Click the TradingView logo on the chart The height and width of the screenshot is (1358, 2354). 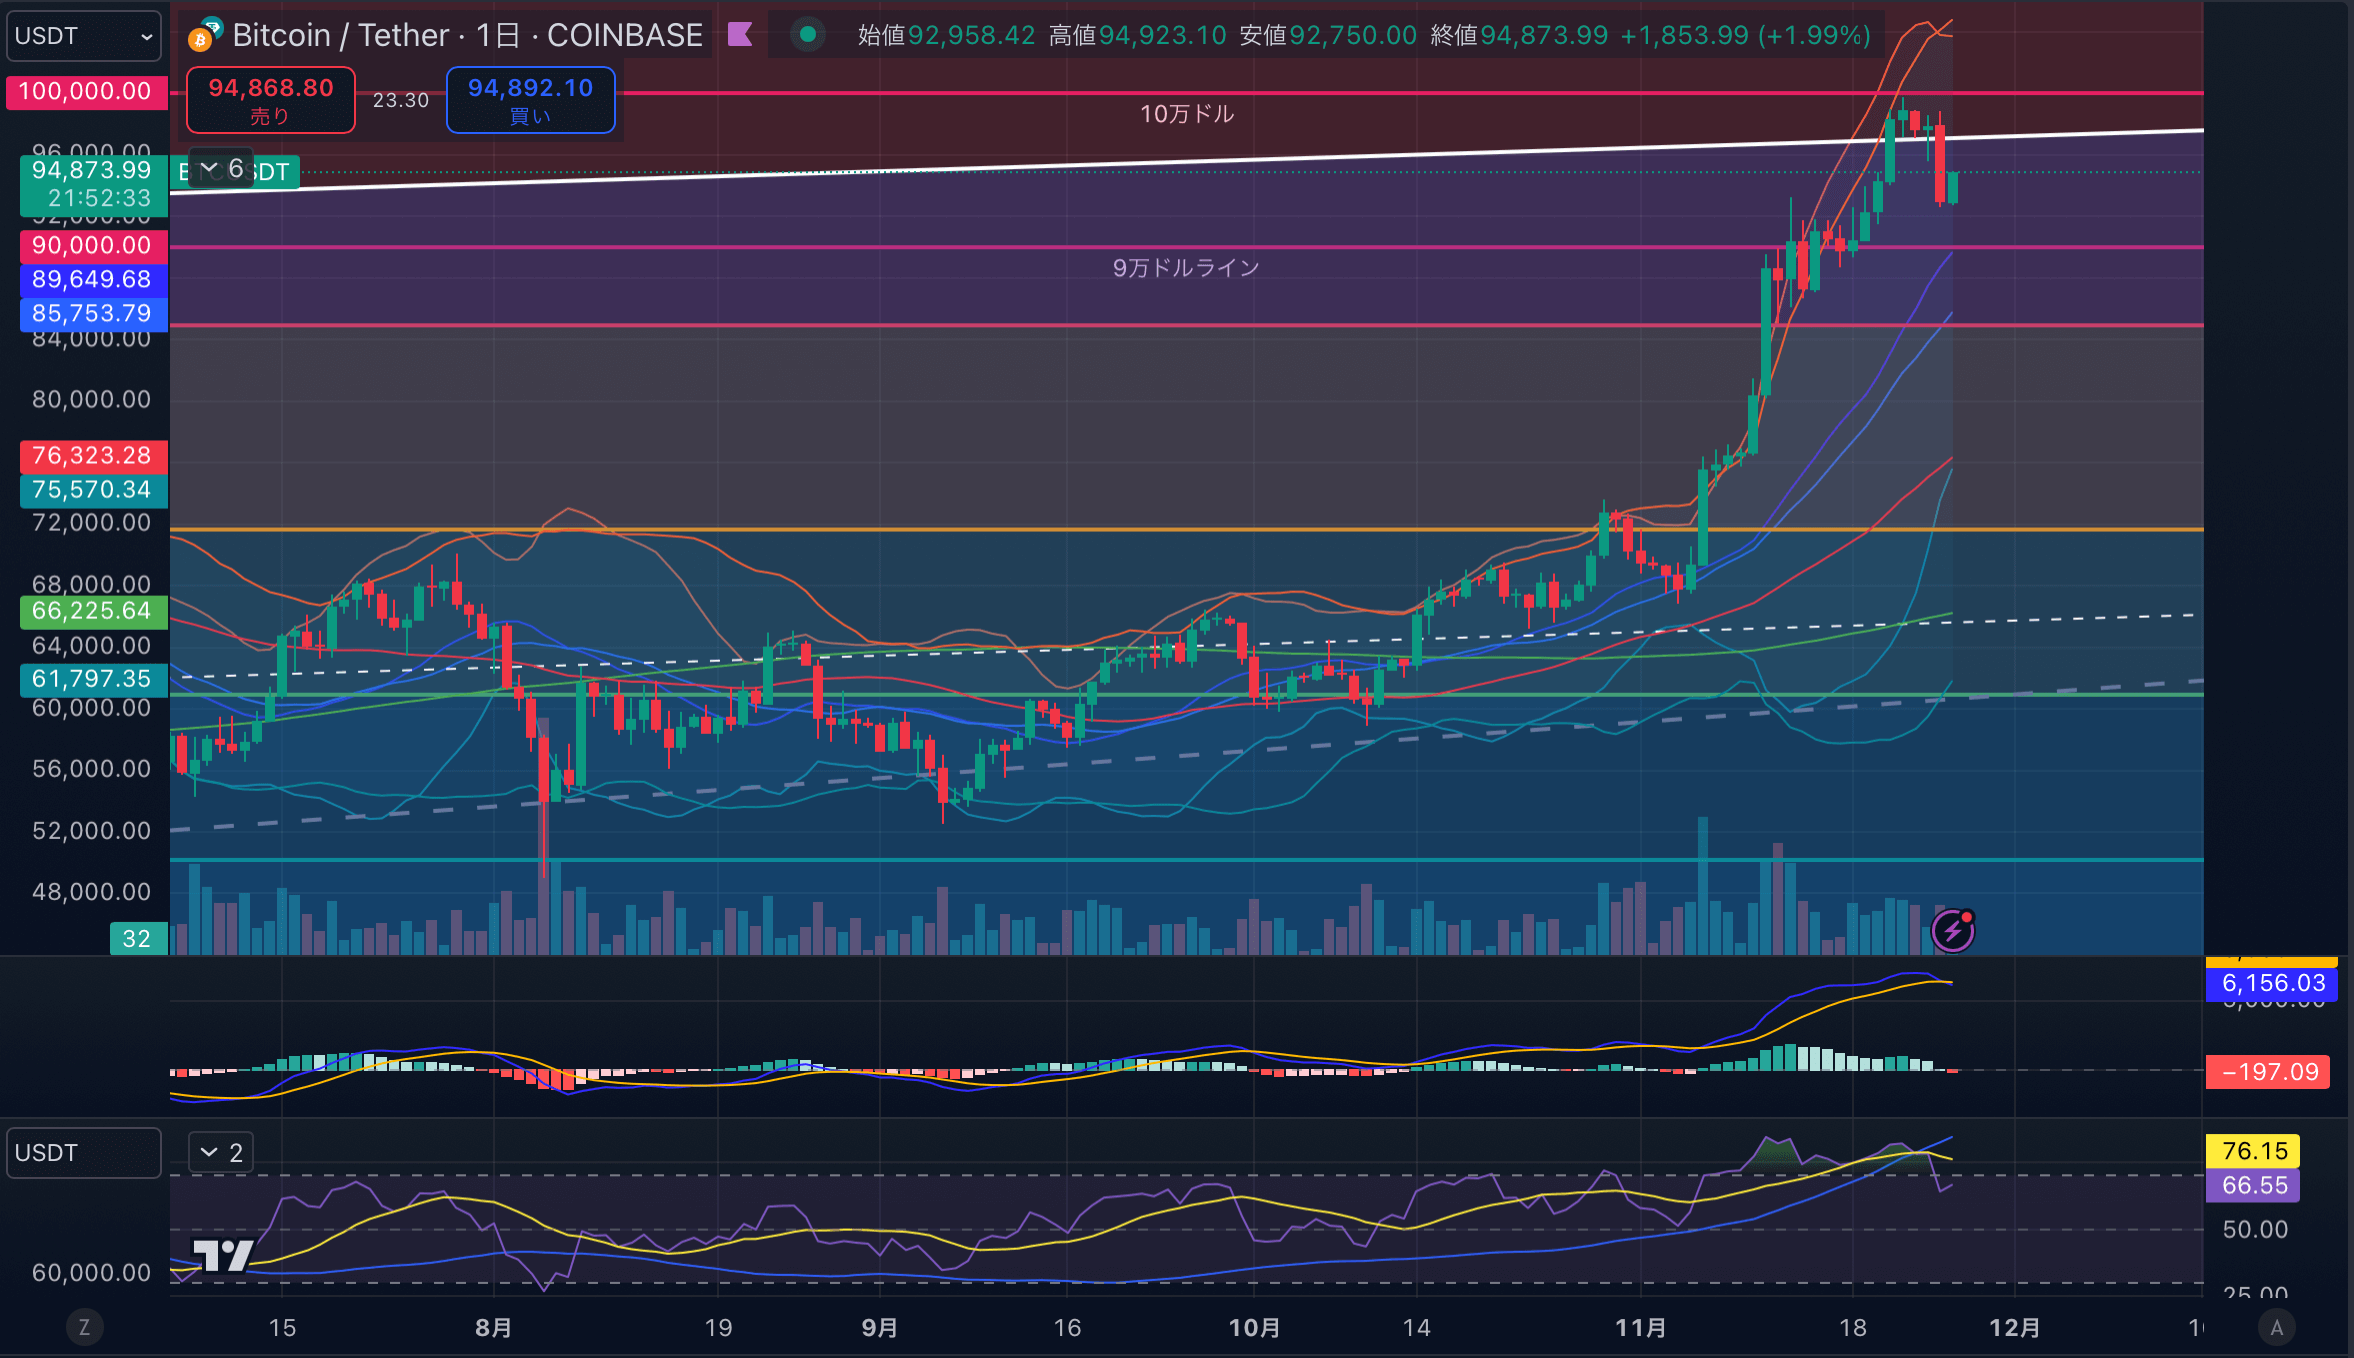pos(222,1254)
